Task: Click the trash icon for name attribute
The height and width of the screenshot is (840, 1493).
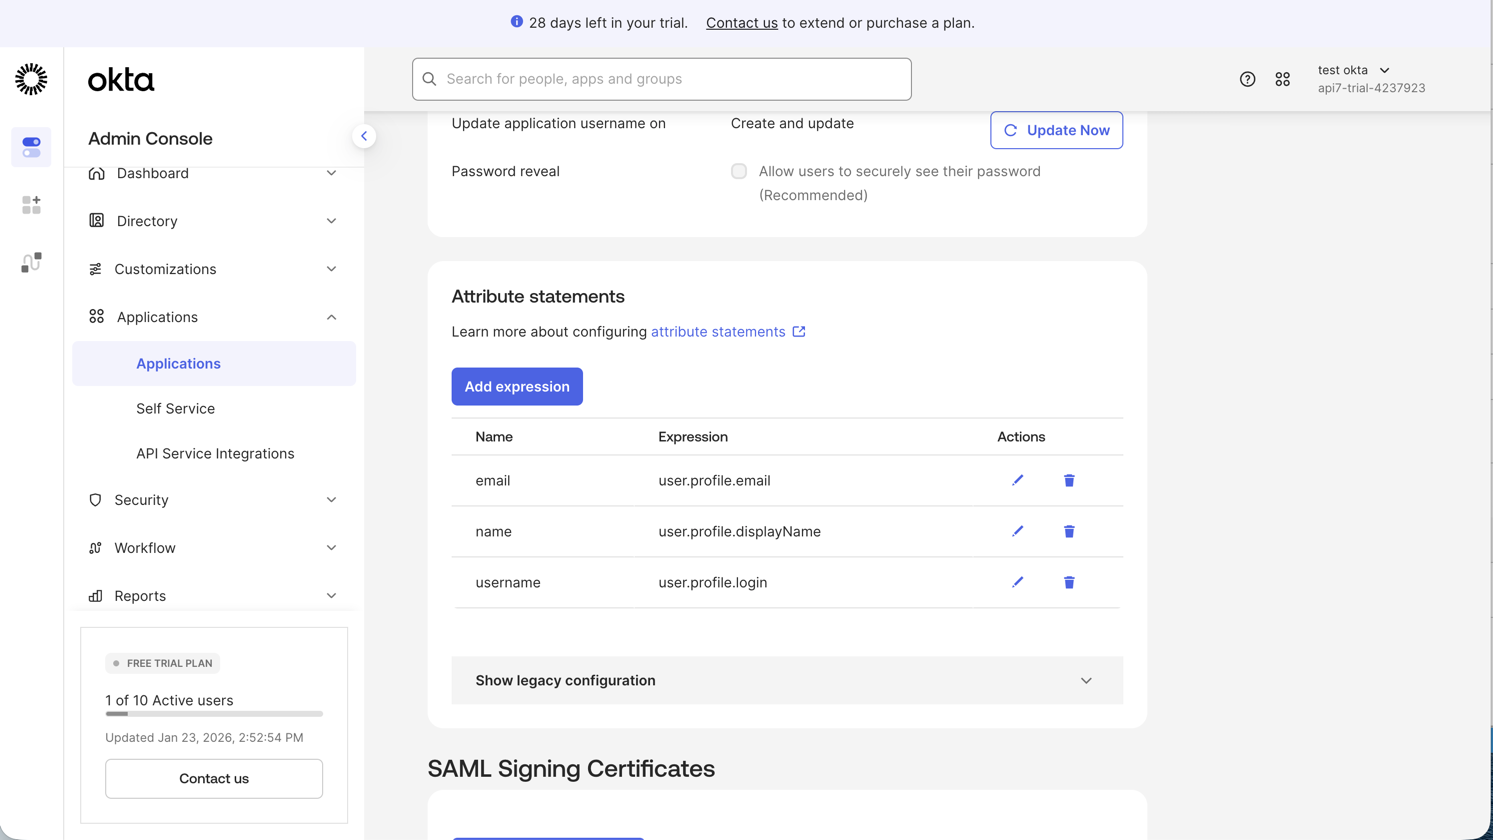Action: 1069,531
